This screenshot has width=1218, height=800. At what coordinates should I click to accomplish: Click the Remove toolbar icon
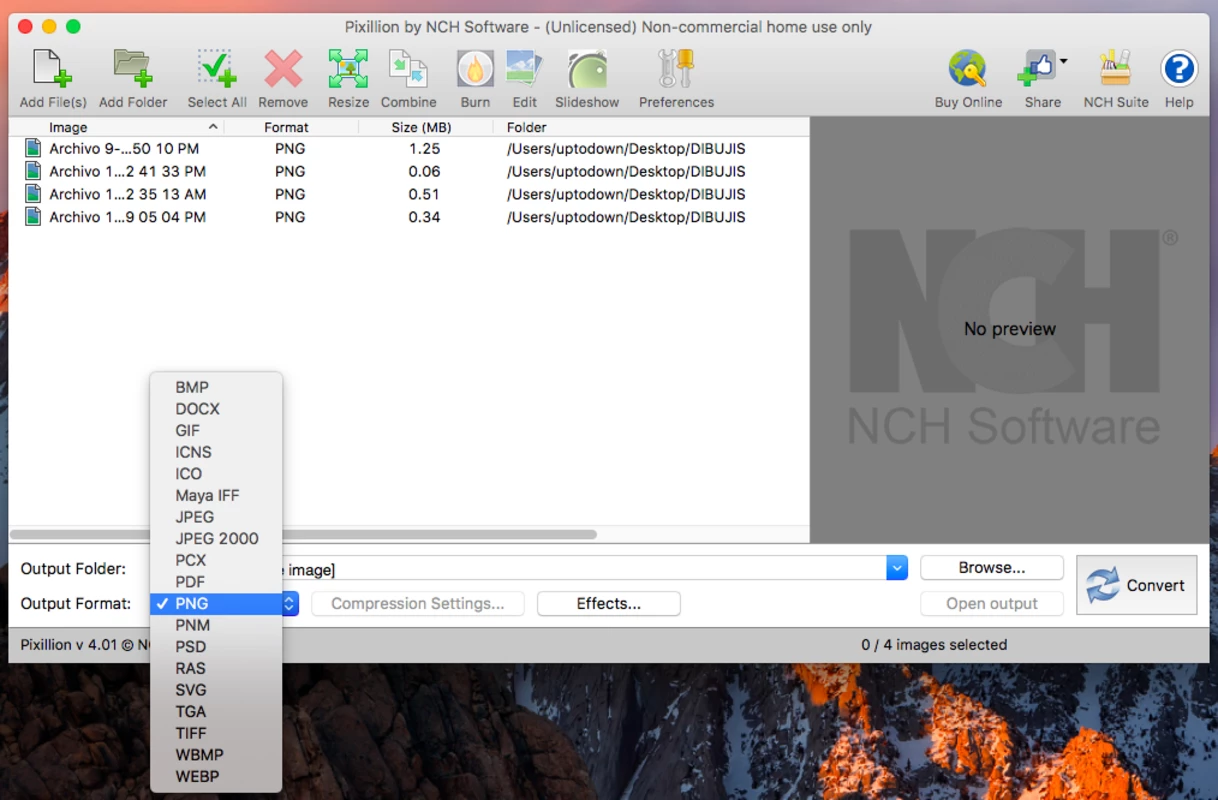283,69
